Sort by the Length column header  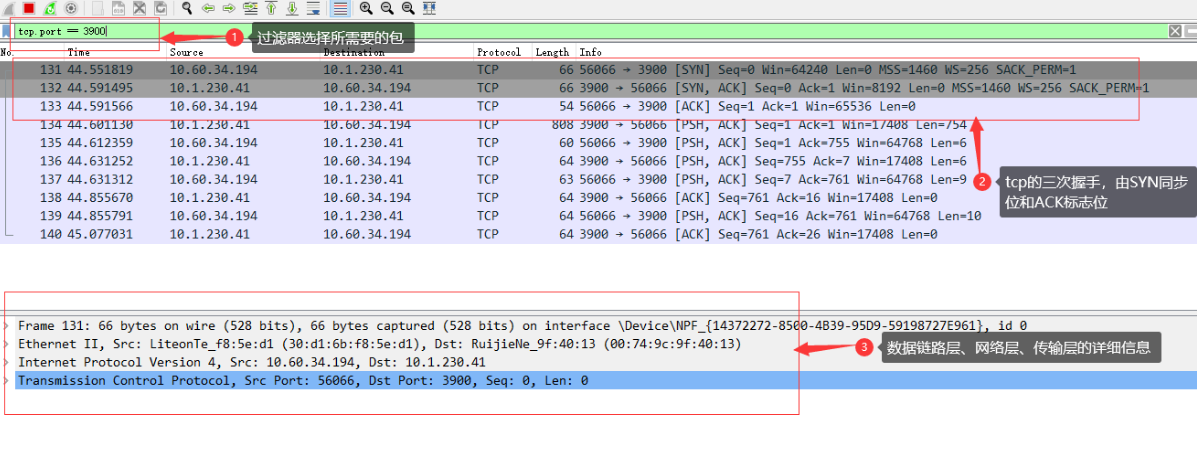(x=553, y=52)
